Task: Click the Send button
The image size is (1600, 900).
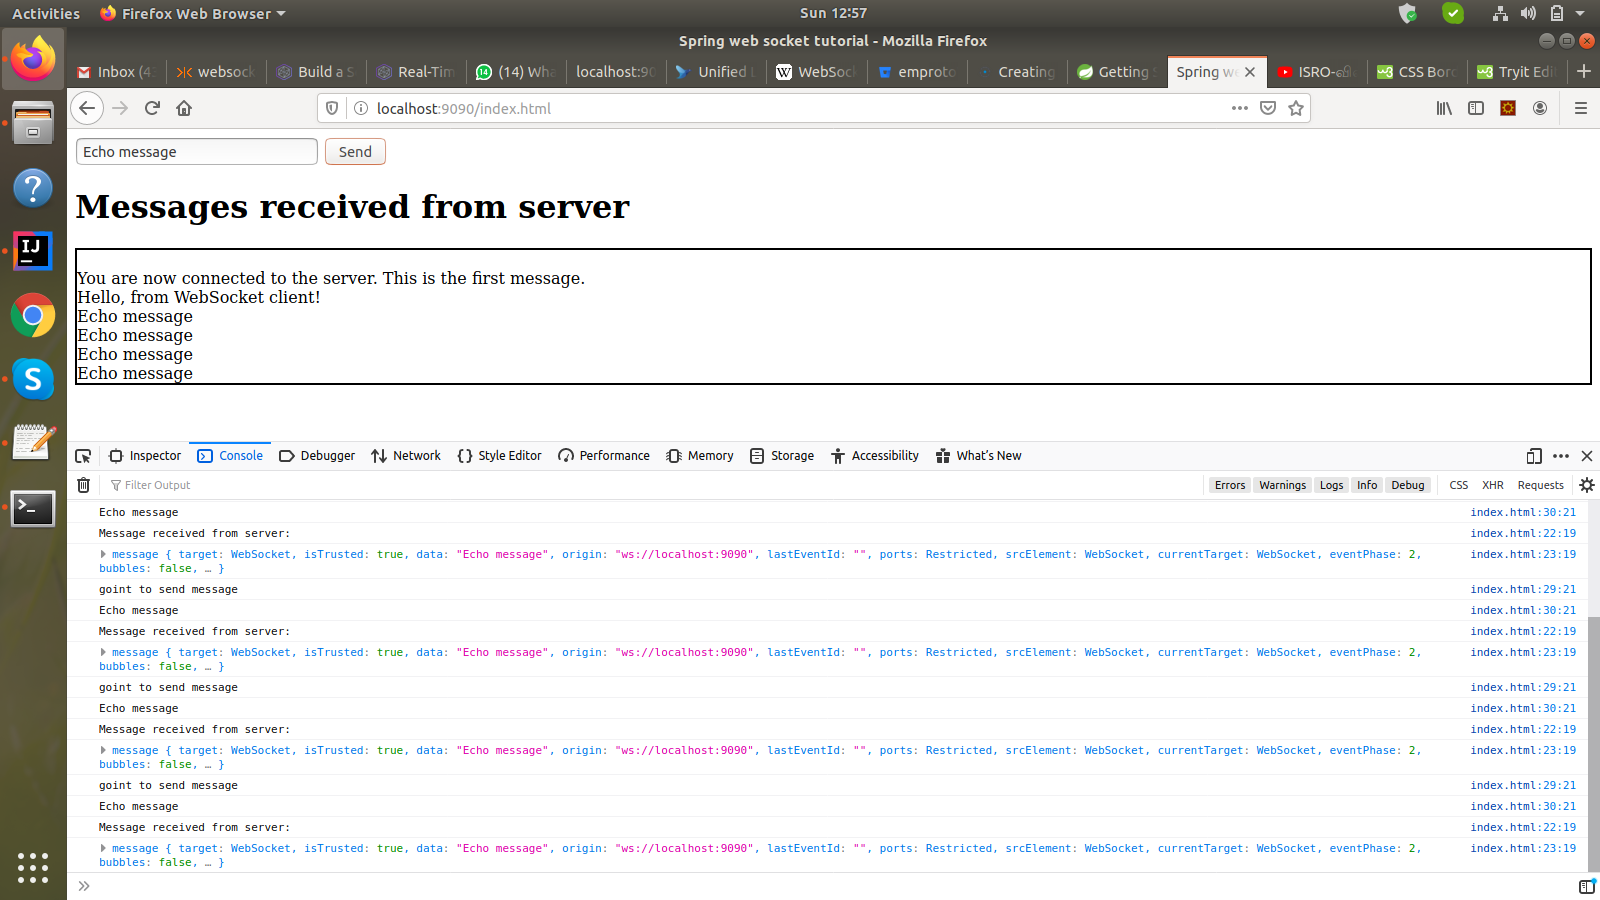Action: (x=355, y=152)
